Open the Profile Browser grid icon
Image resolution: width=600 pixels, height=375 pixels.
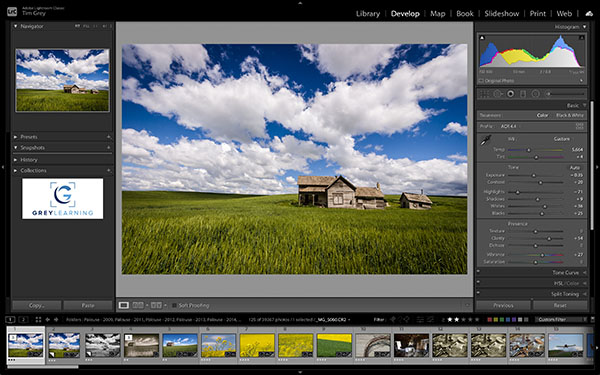[x=580, y=126]
